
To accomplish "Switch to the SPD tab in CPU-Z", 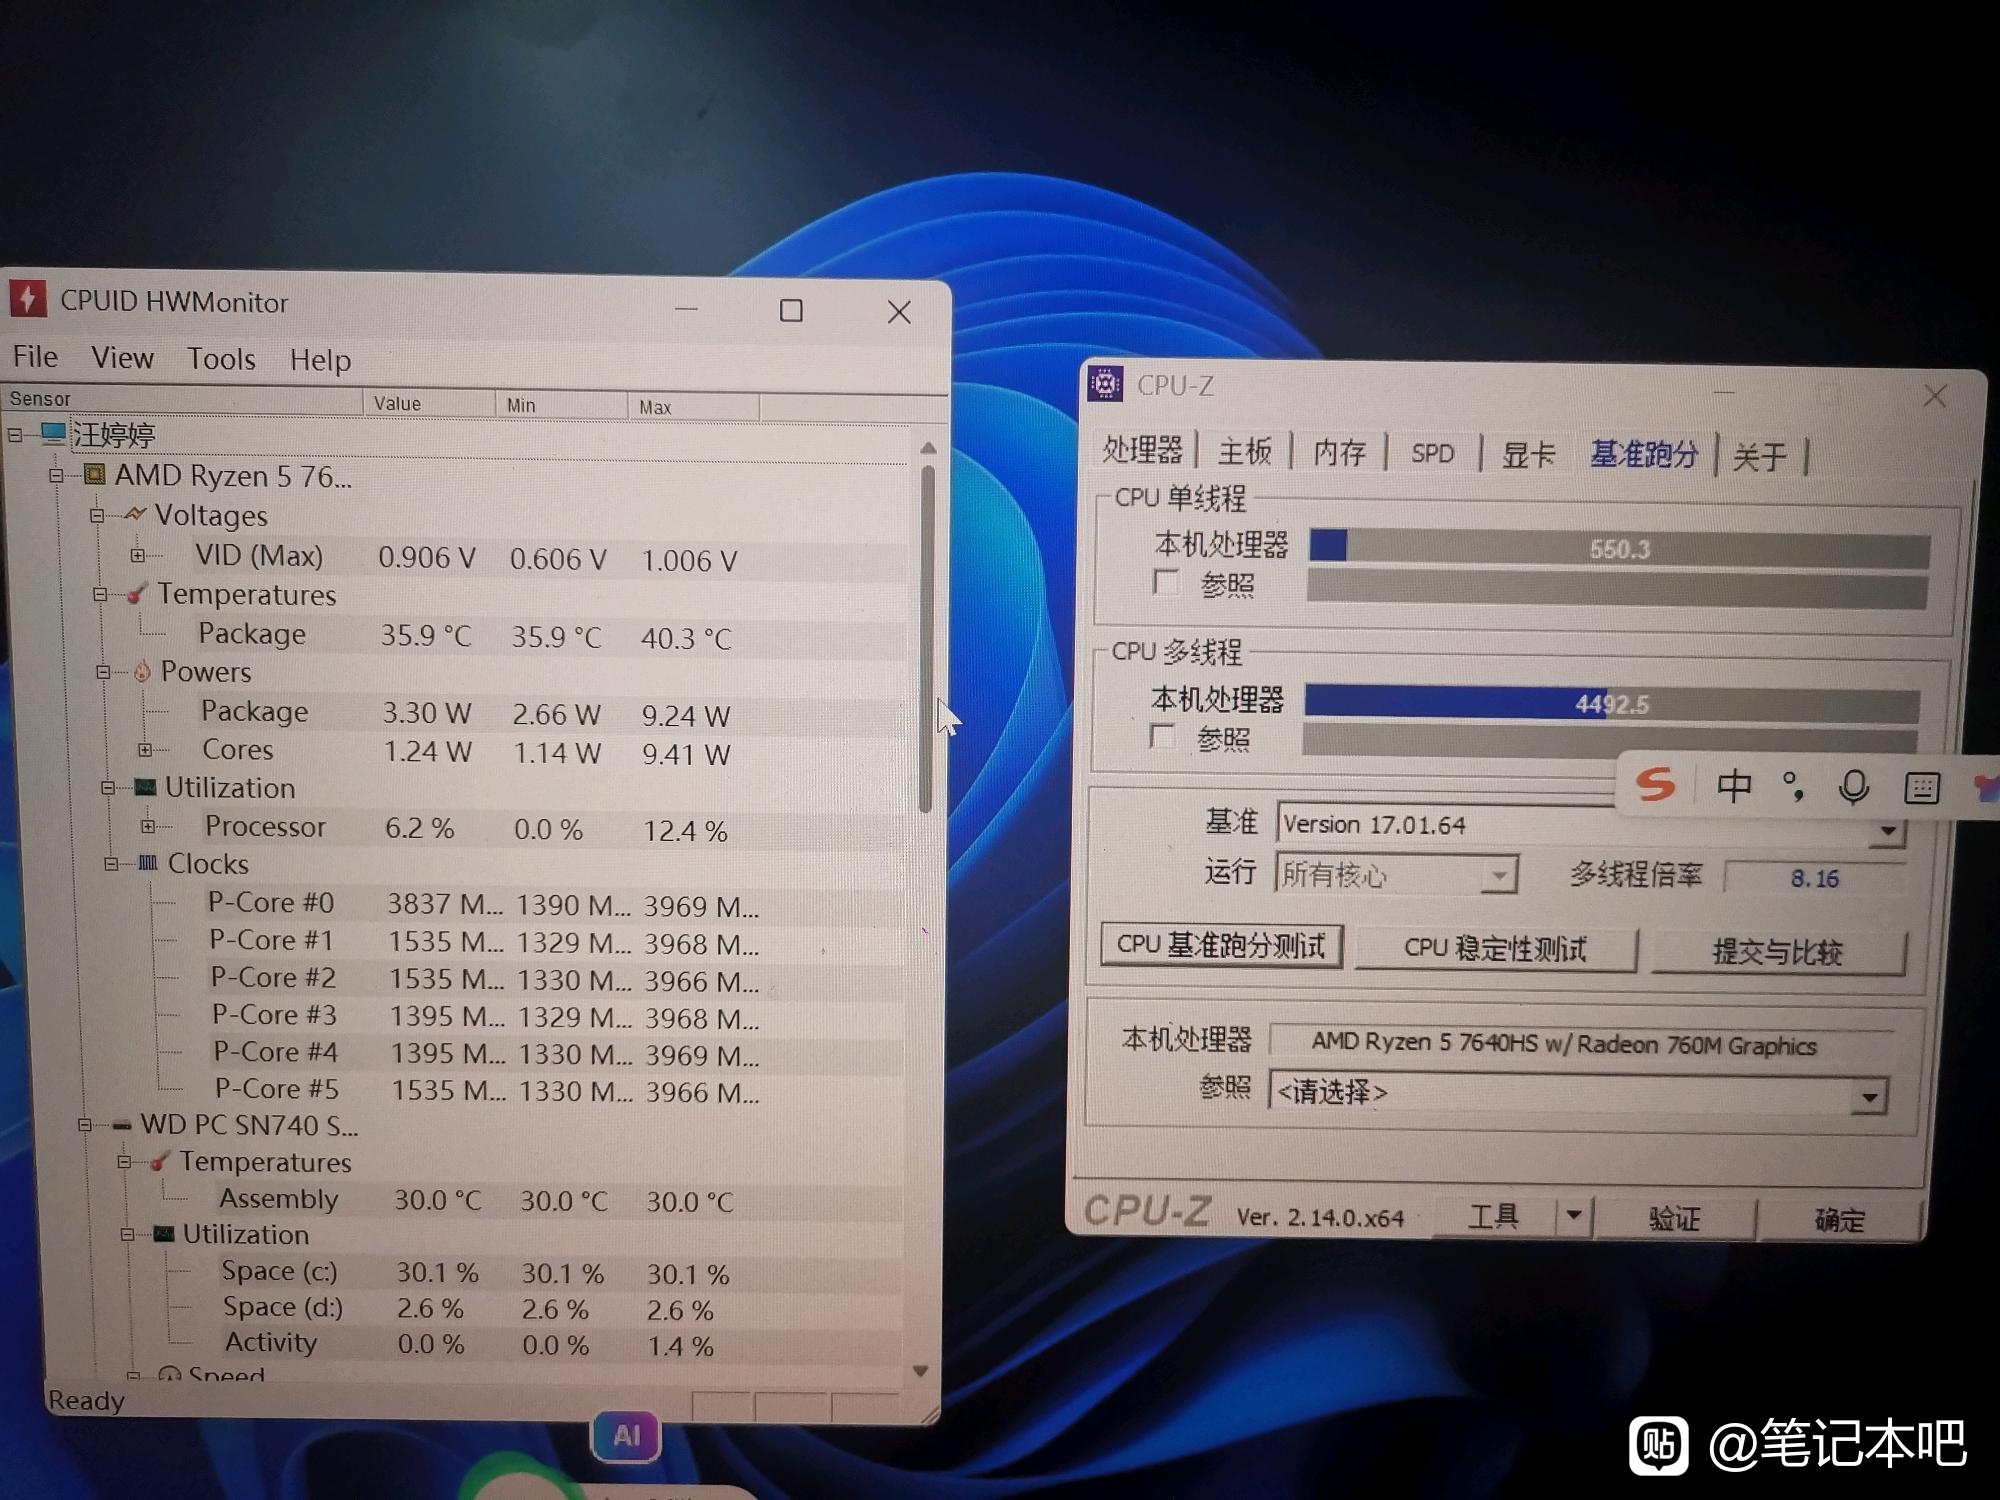I will coord(1432,453).
